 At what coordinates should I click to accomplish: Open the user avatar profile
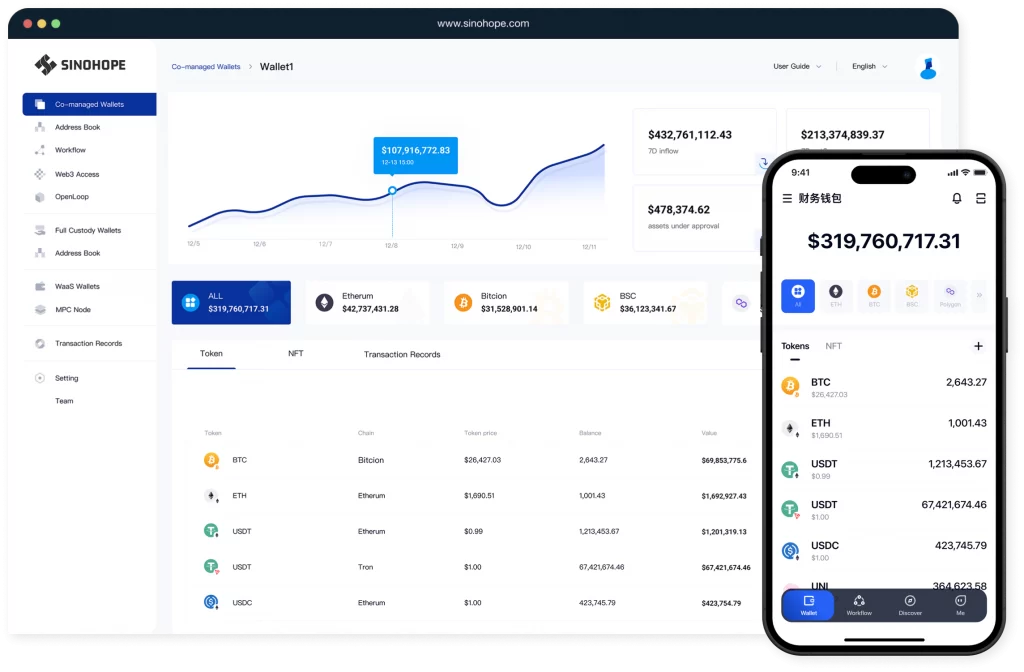(928, 68)
